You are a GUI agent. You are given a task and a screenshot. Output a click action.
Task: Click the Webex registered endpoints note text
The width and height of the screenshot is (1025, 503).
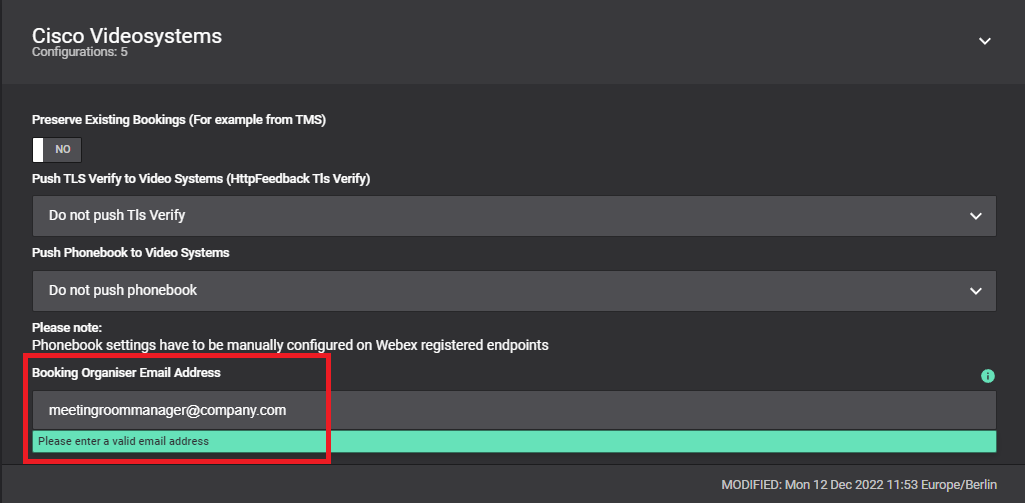(290, 345)
